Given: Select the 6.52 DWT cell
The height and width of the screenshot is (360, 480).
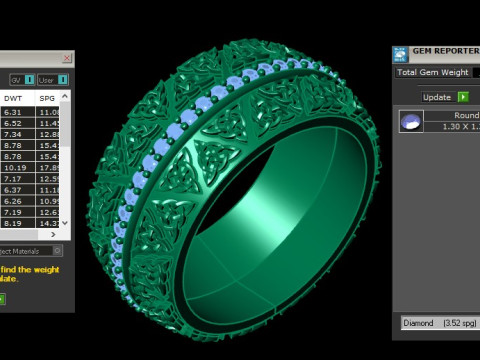Looking at the screenshot, I should (x=18, y=123).
